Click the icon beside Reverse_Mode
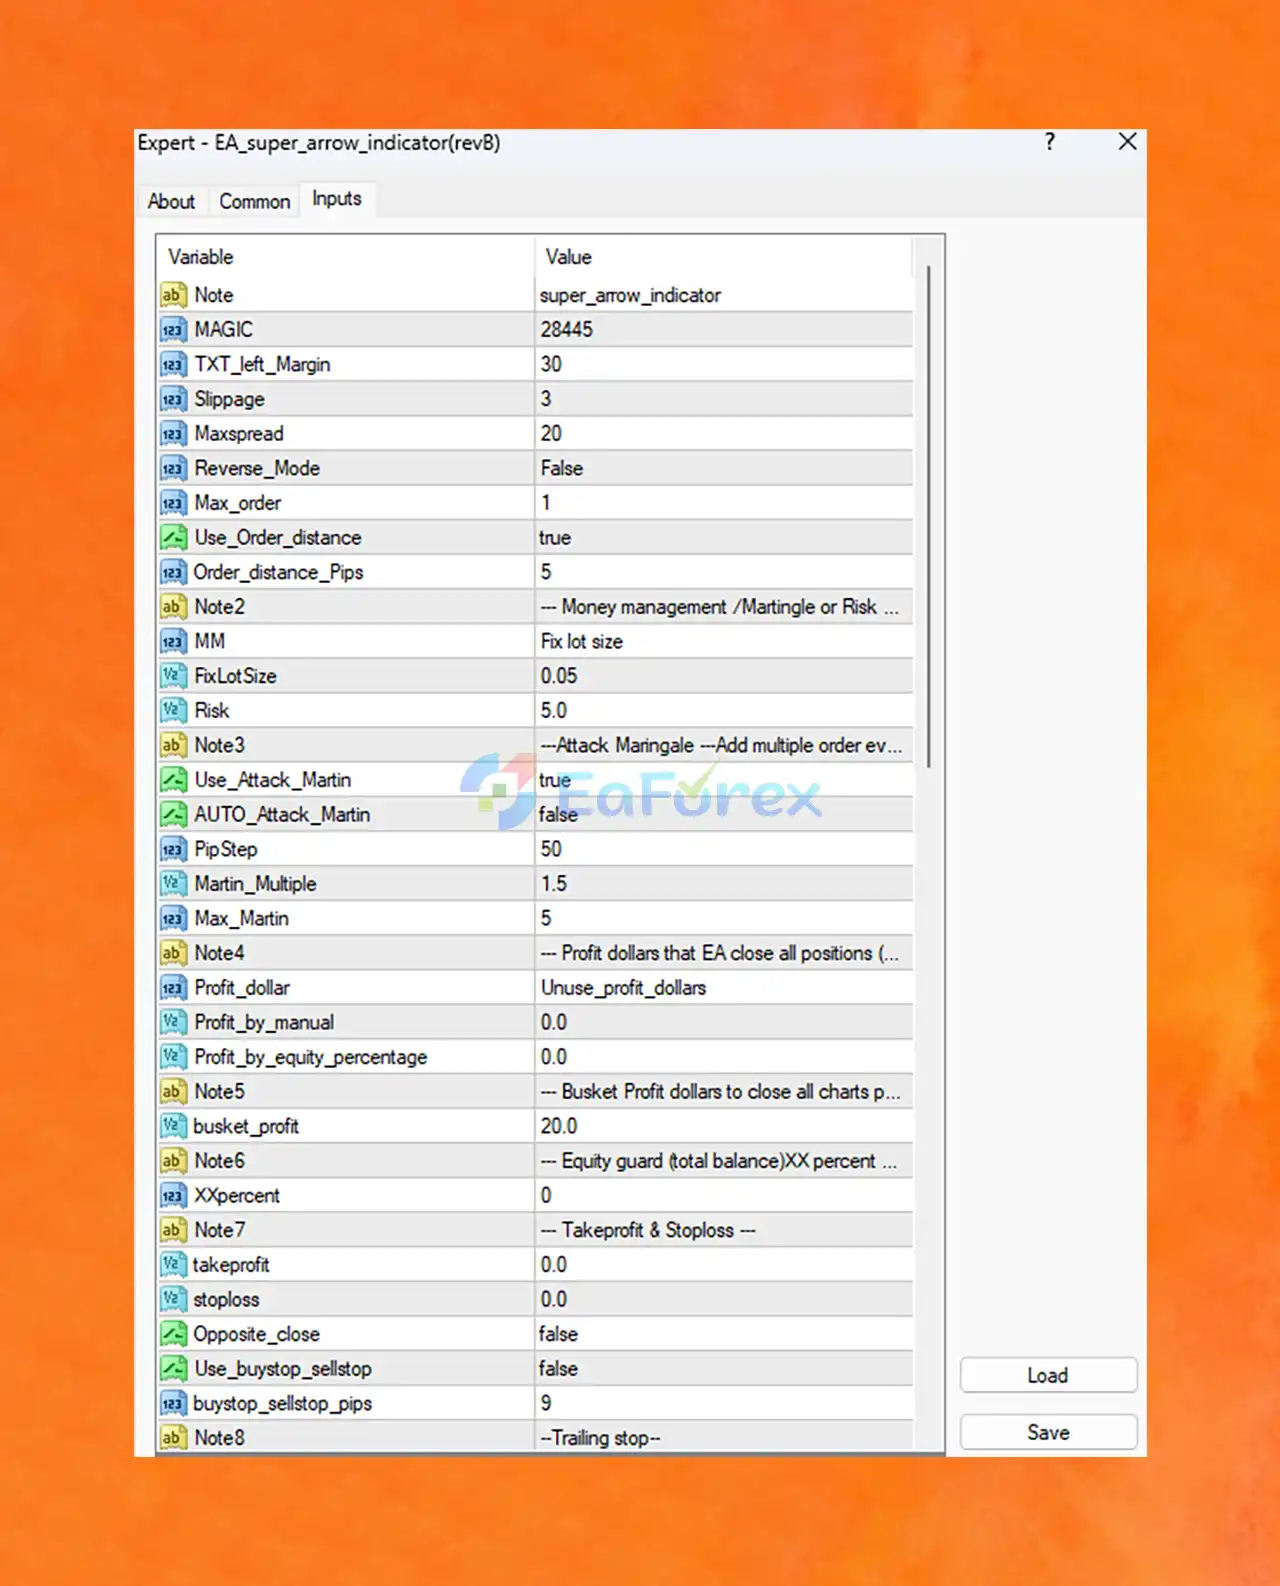Viewport: 1280px width, 1586px height. click(174, 469)
